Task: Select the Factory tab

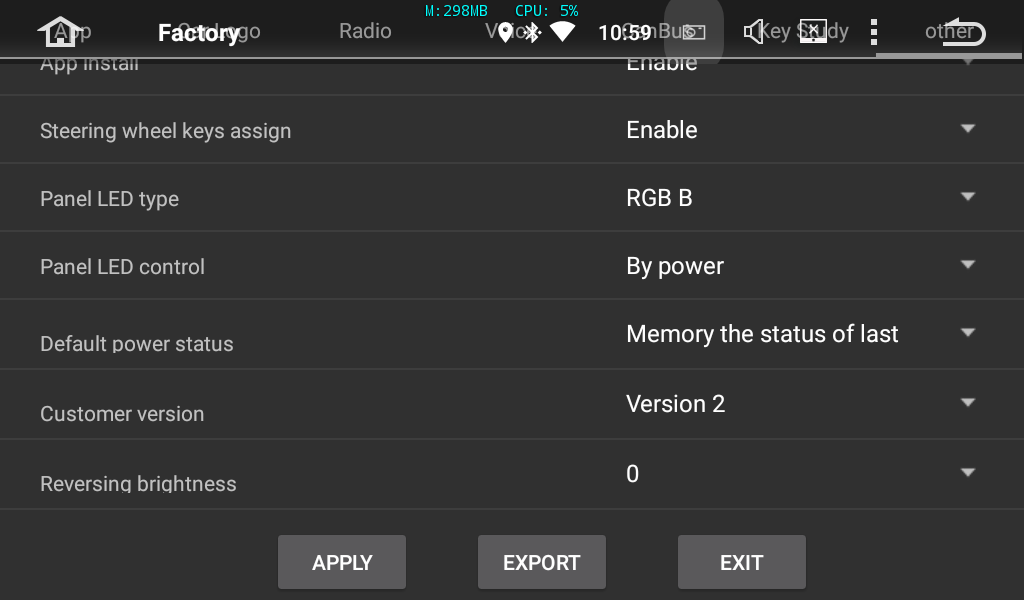Action: [x=198, y=33]
